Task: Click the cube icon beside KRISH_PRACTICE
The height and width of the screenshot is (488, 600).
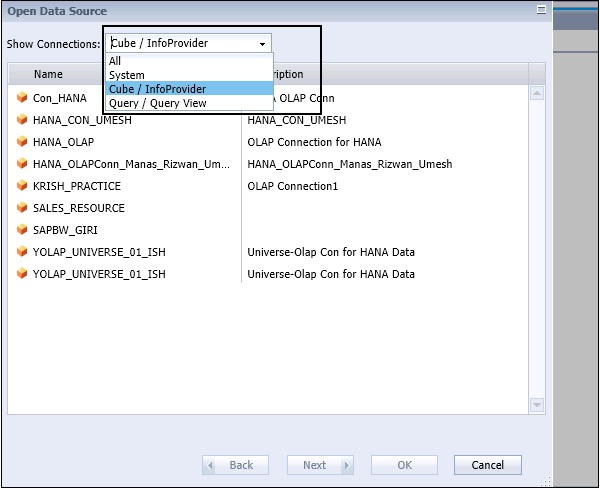Action: click(22, 186)
